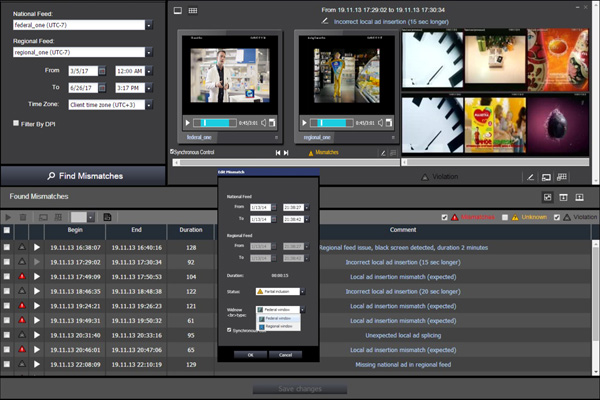
Task: Toggle the Synchronous Control checkbox under players
Action: (173, 152)
